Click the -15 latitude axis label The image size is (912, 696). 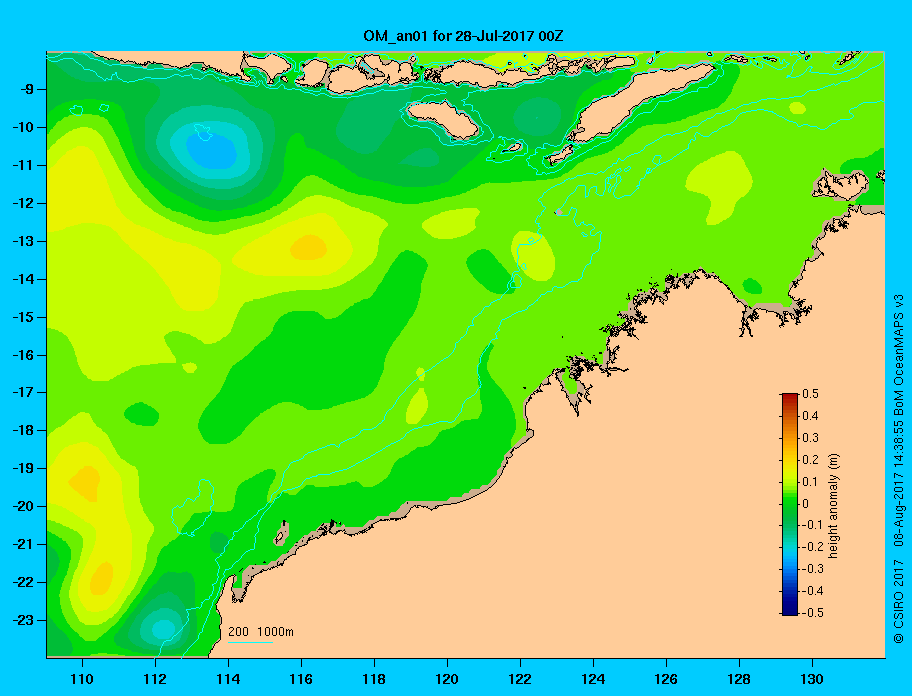[x=23, y=317]
